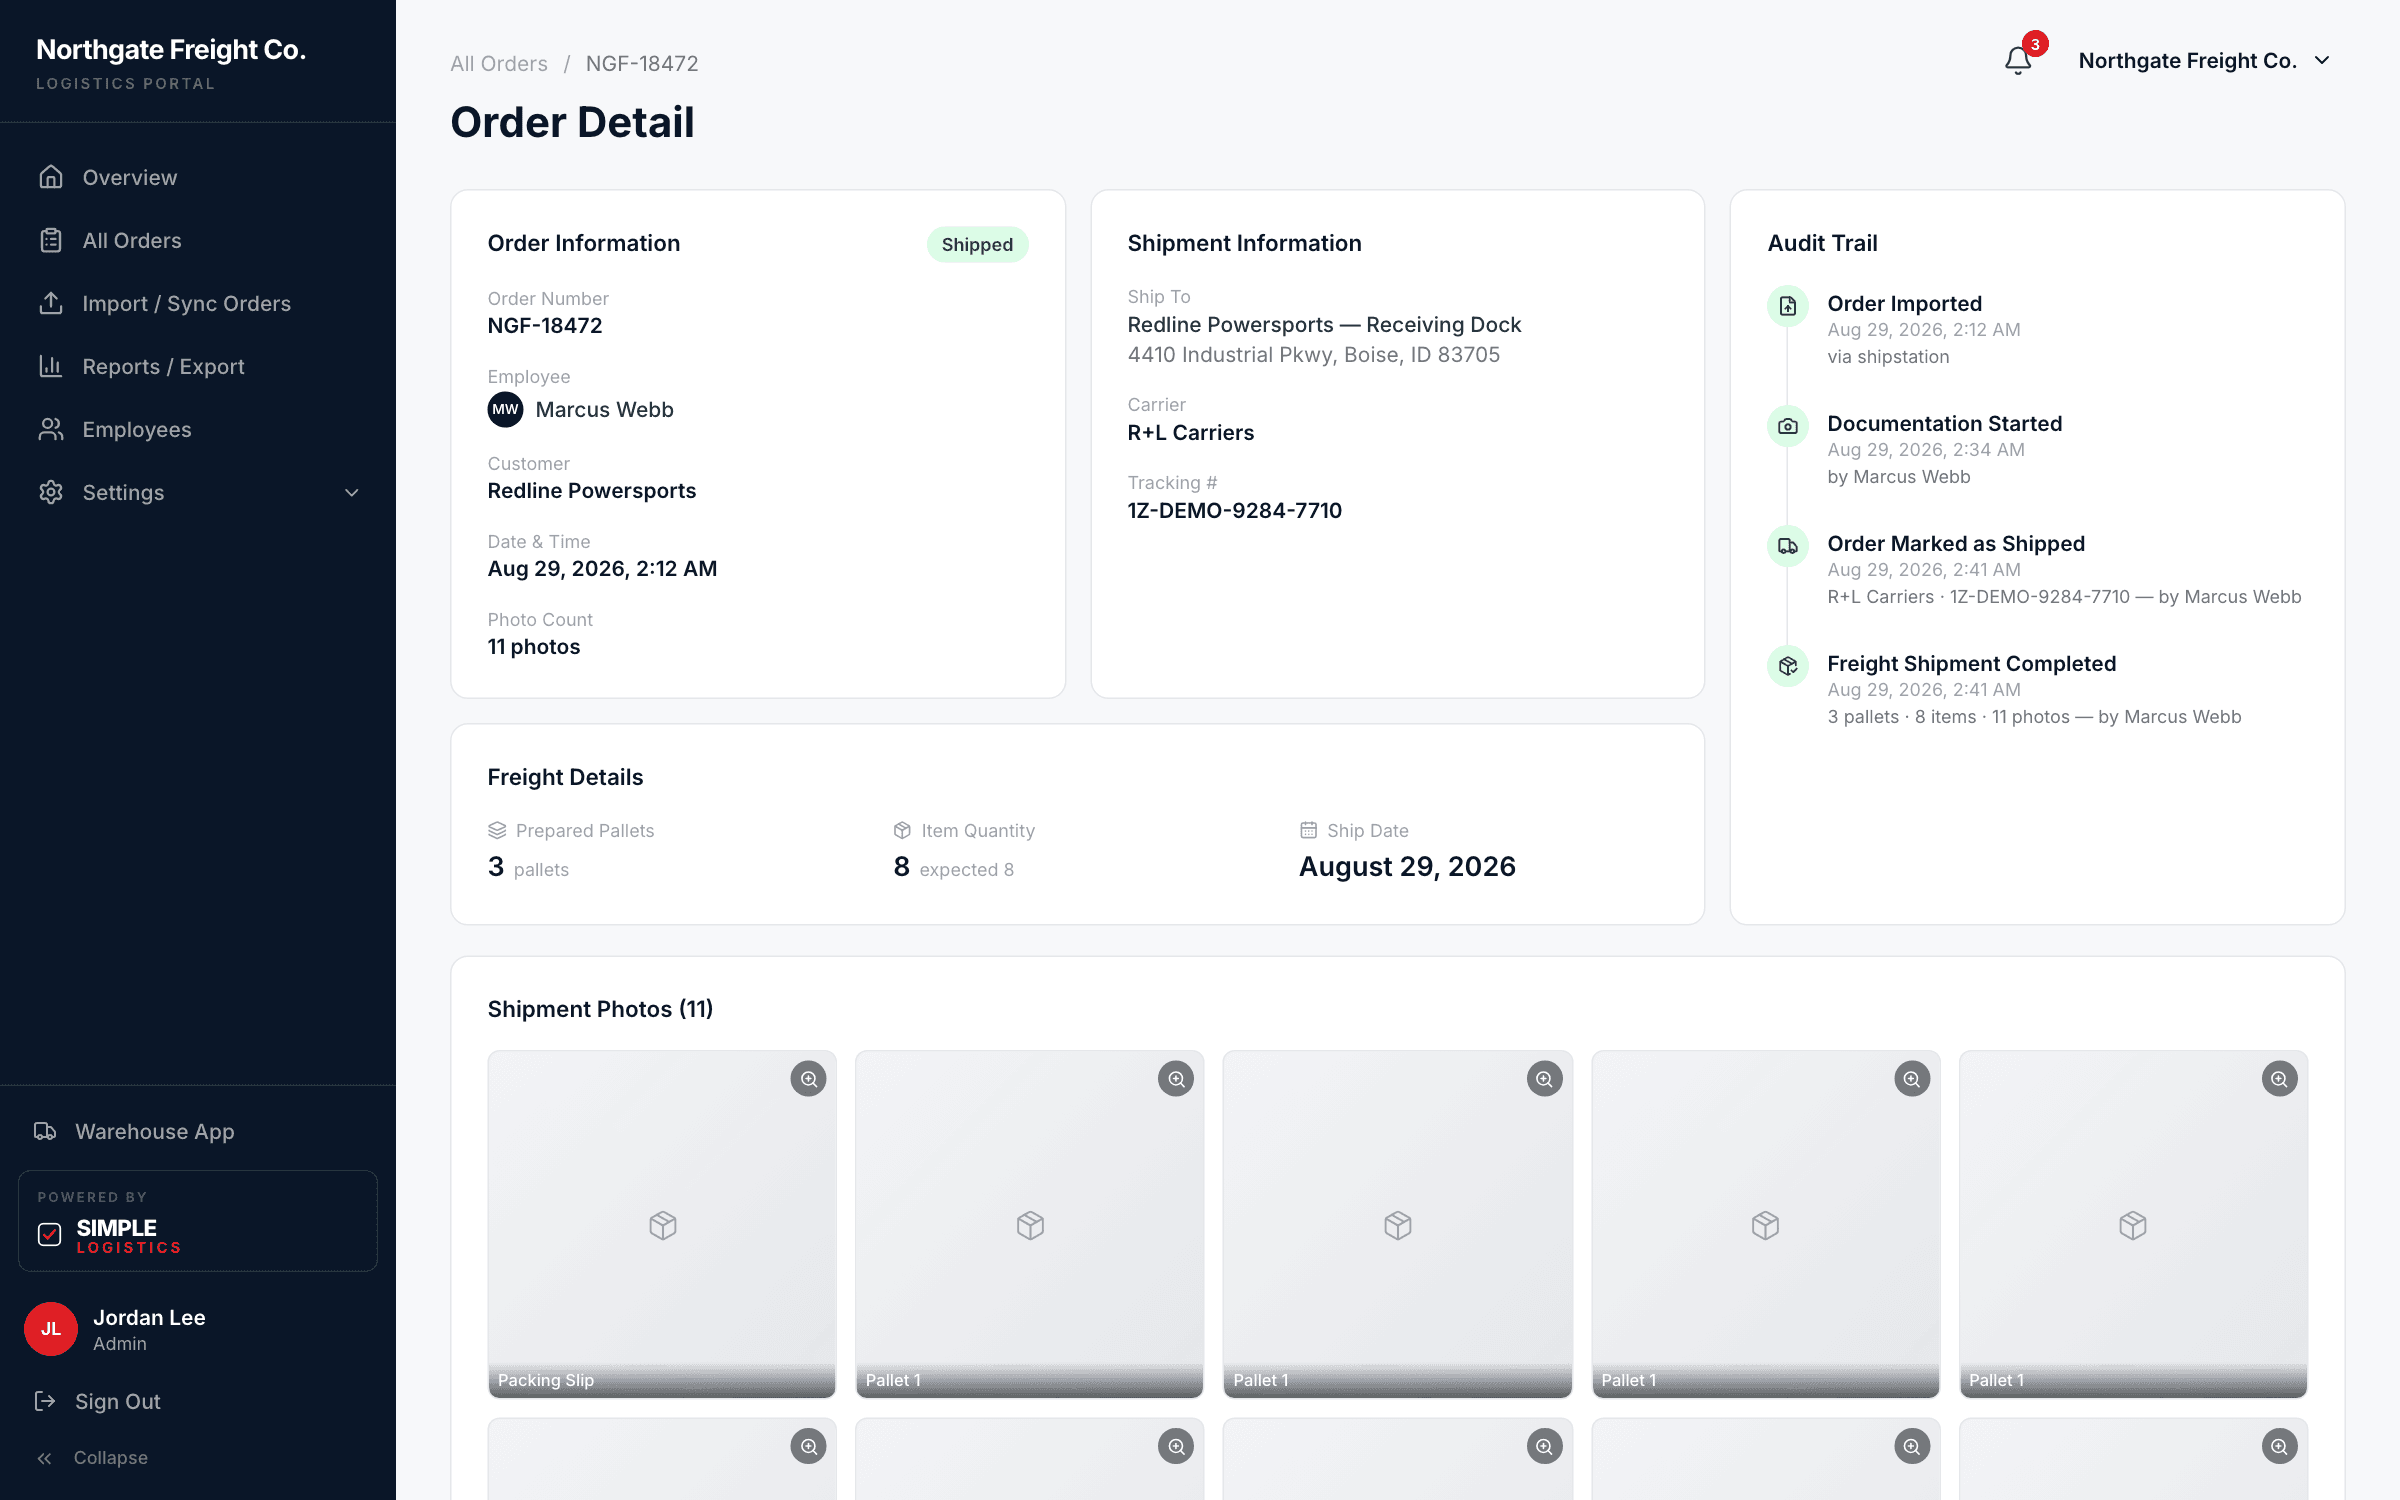The image size is (2400, 1500).
Task: Click the Order Imported audit icon
Action: [x=1788, y=306]
